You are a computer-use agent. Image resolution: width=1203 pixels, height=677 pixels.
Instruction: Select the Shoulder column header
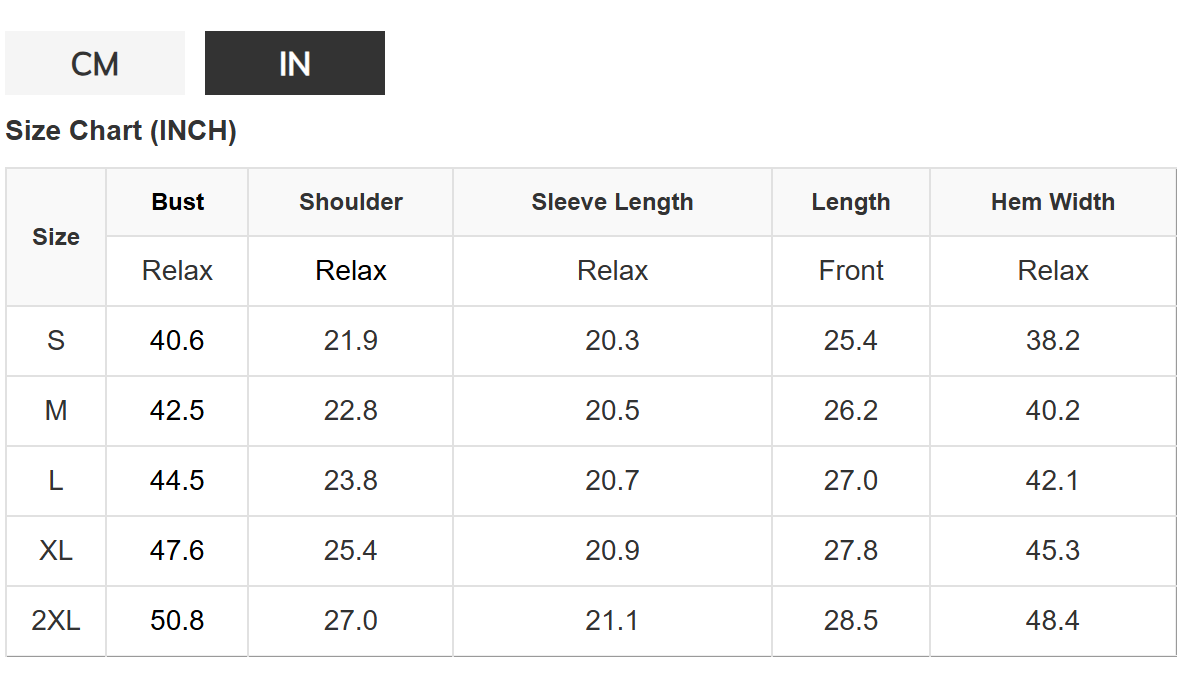point(350,202)
